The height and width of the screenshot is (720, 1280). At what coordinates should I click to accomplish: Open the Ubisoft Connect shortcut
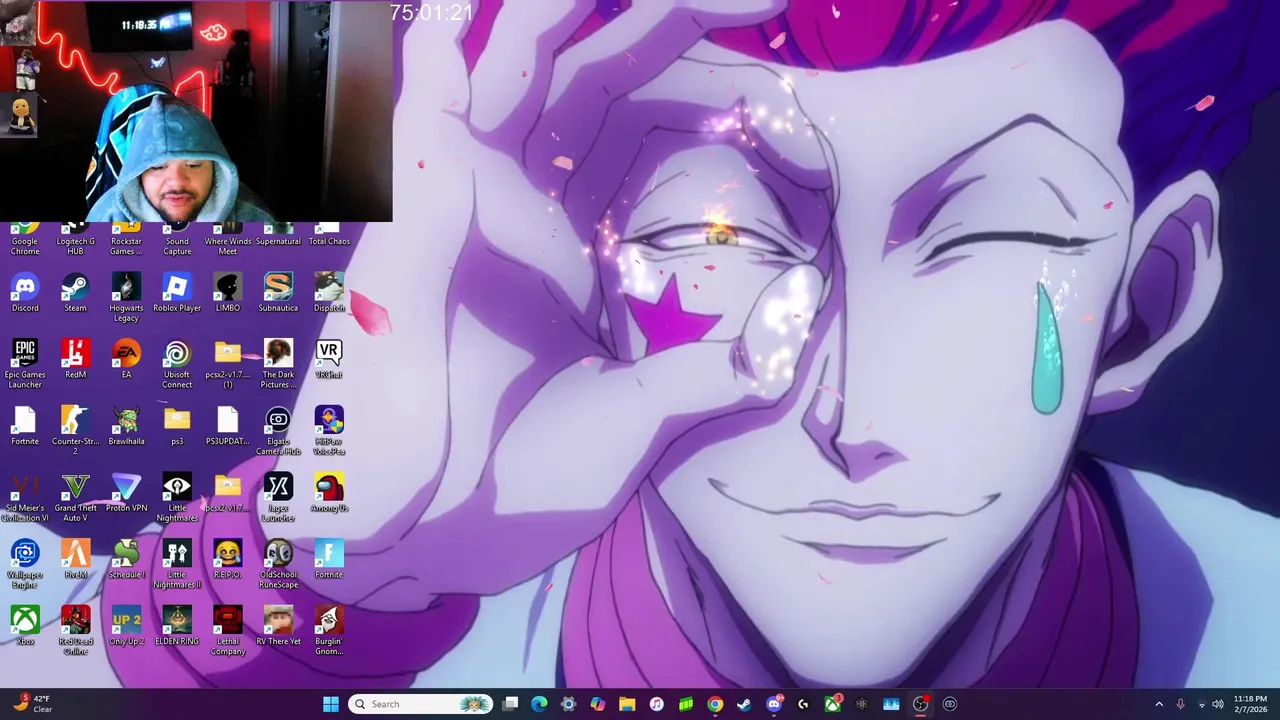coord(177,364)
